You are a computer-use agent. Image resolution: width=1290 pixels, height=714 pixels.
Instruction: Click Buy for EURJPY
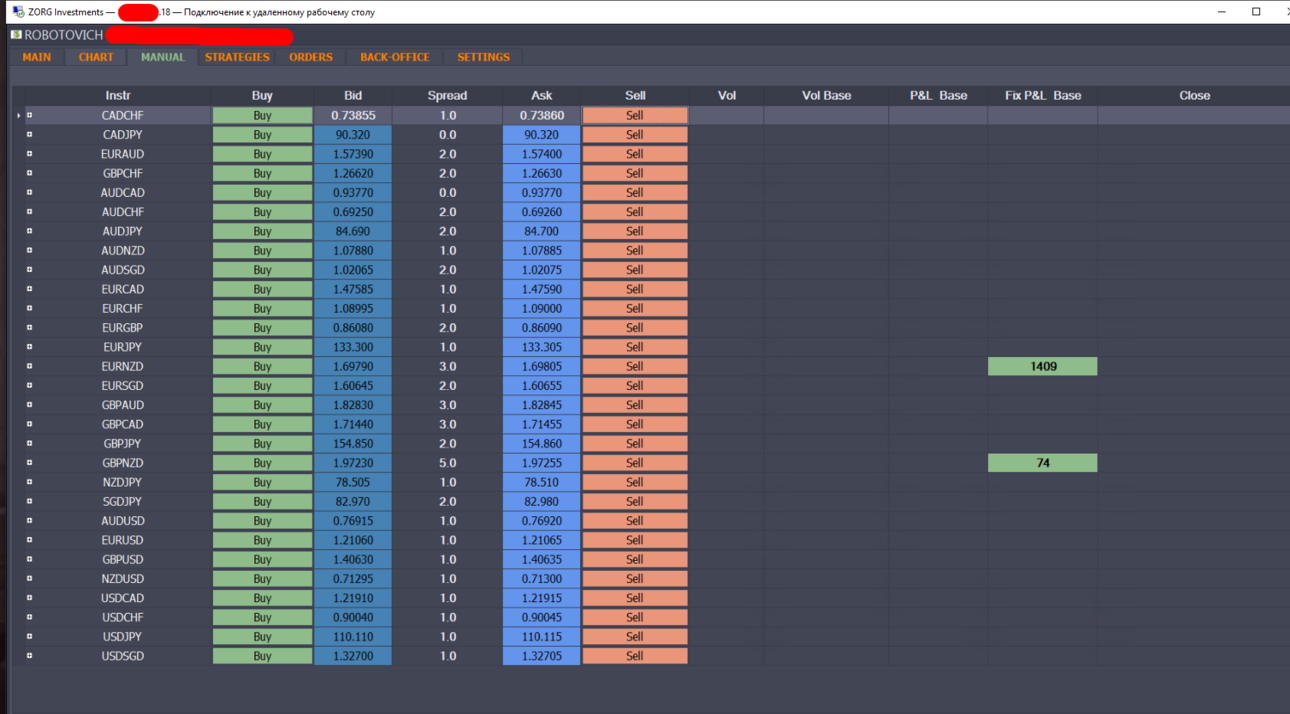[x=262, y=347]
